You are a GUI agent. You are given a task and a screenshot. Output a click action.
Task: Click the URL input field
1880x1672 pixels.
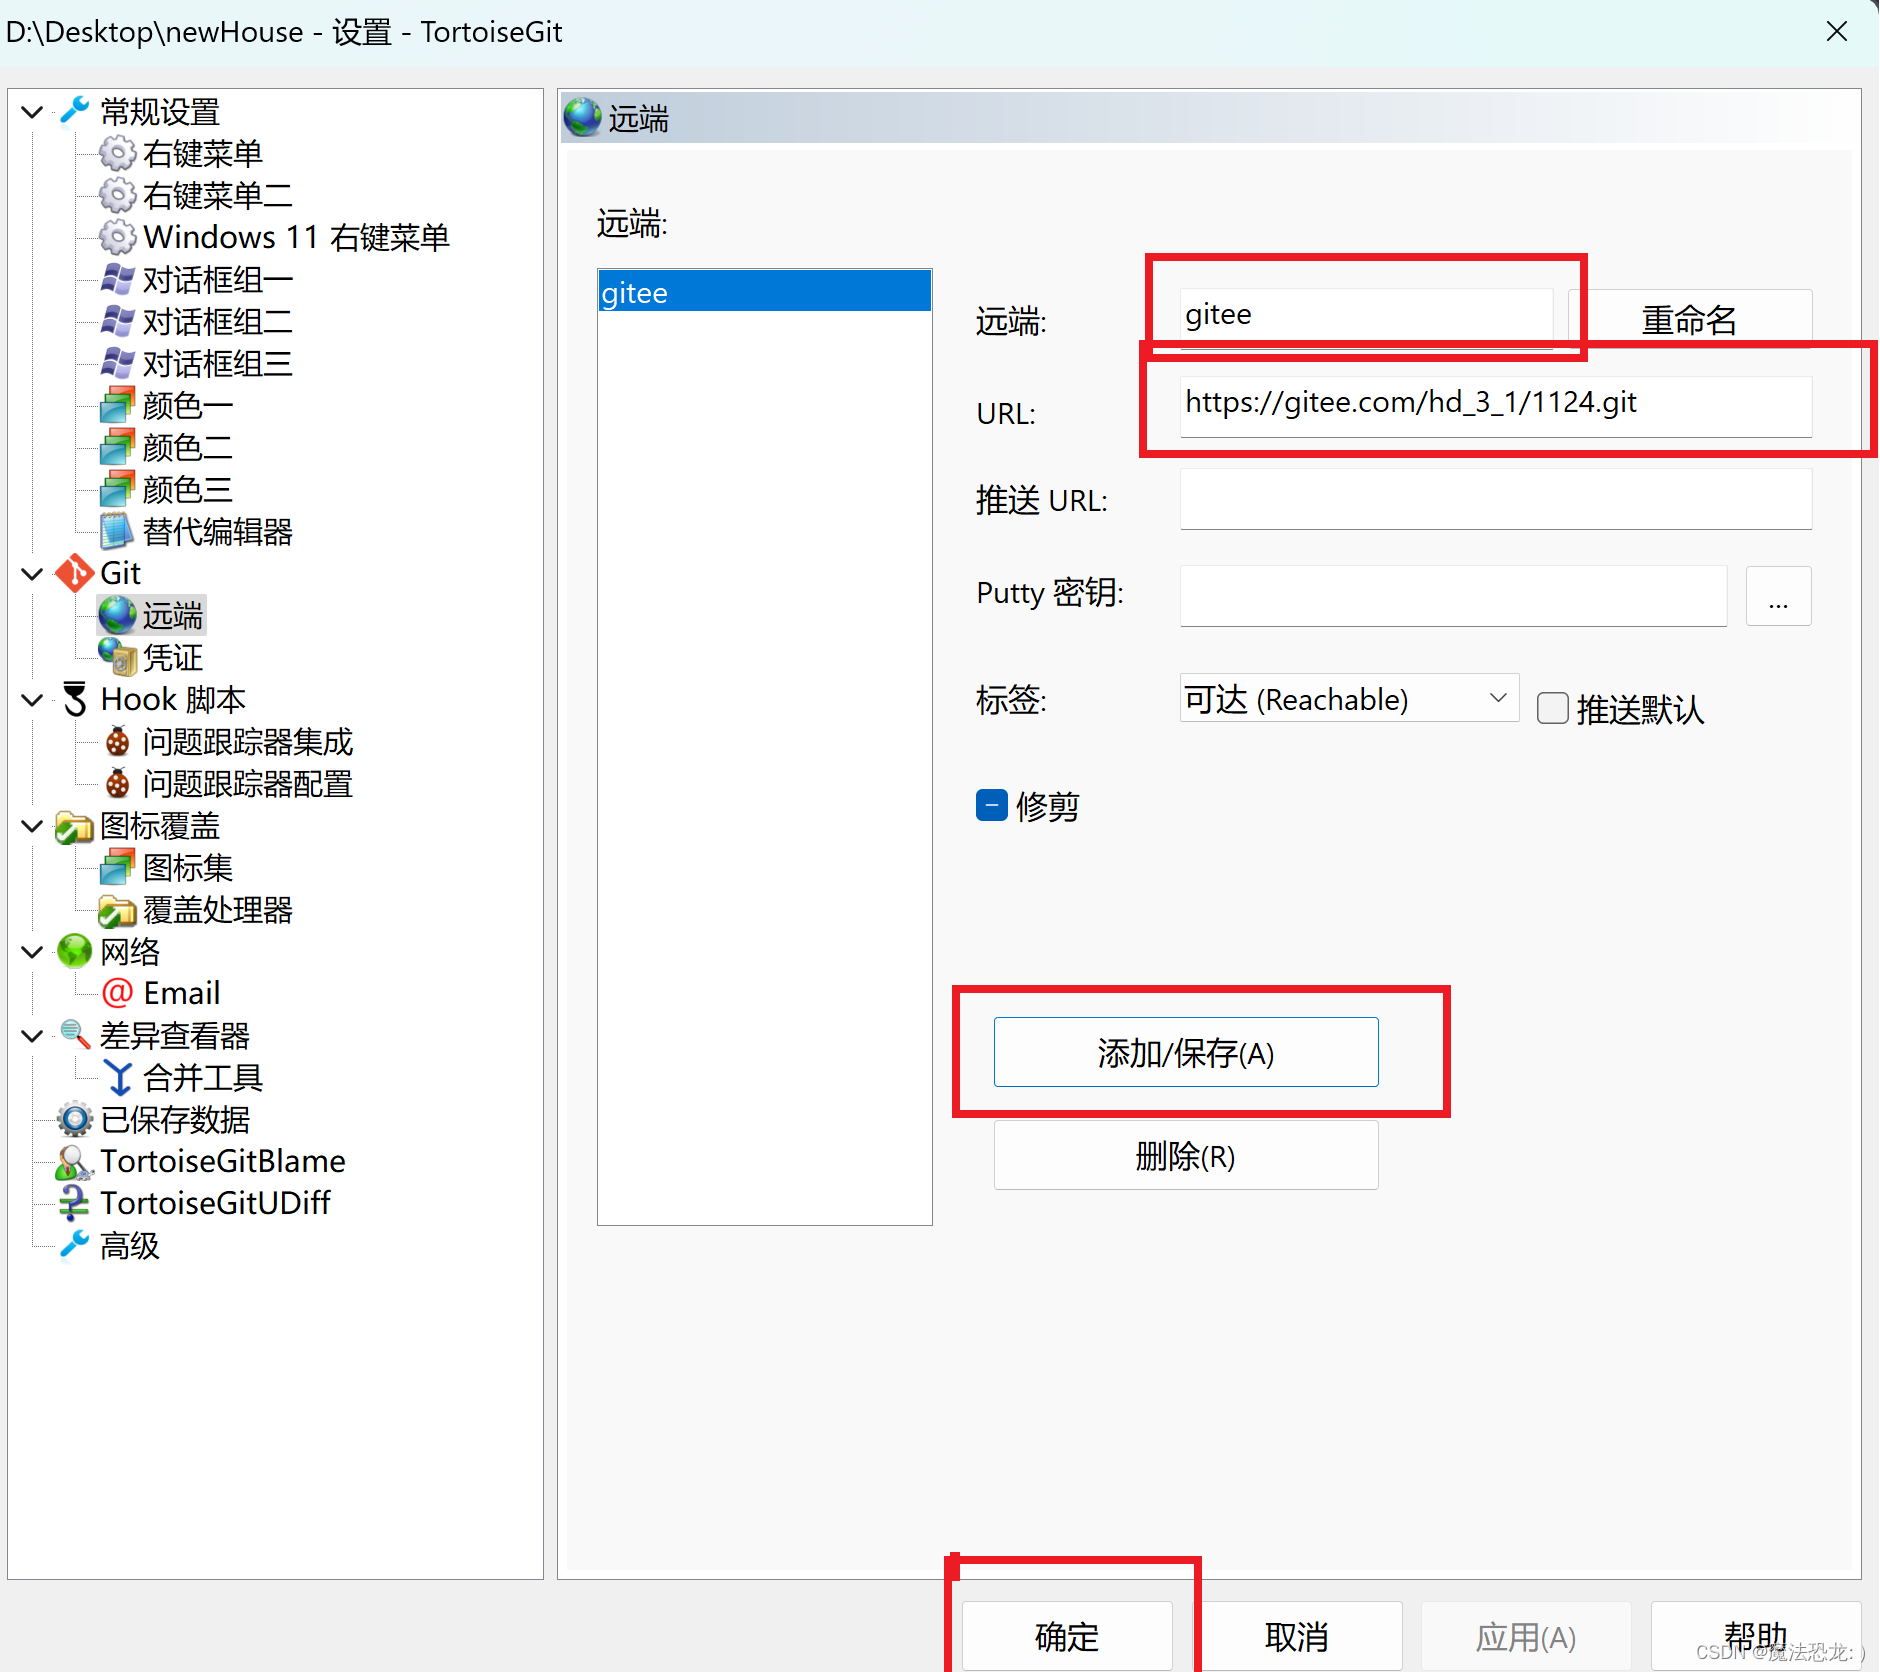pos(1496,406)
